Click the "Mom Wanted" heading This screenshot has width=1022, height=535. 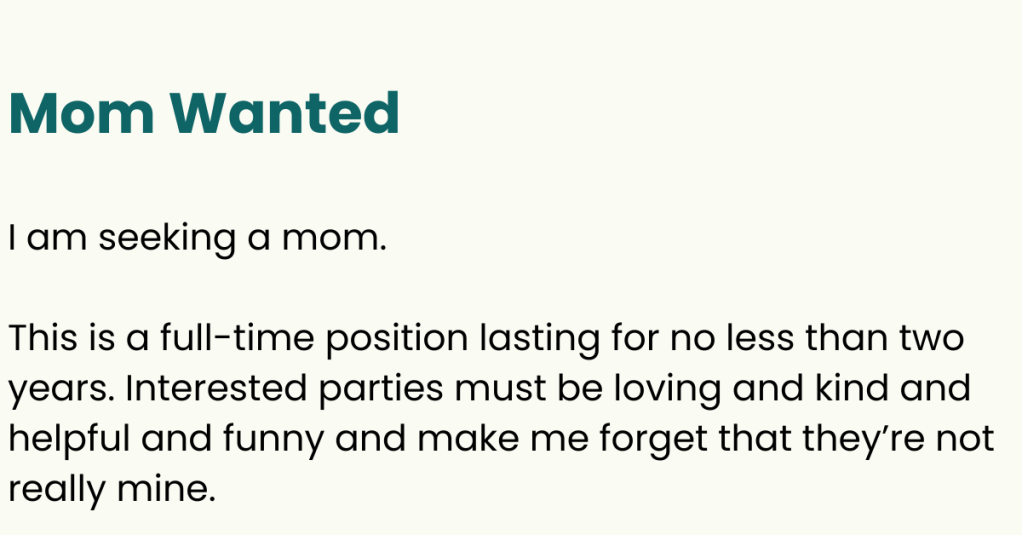pyautogui.click(x=204, y=114)
